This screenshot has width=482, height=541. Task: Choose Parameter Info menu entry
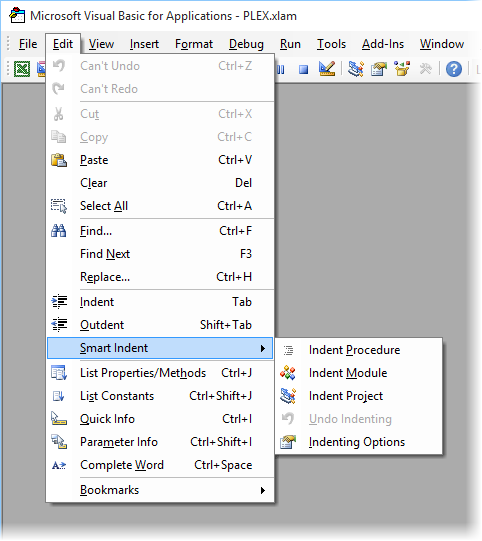pos(160,442)
